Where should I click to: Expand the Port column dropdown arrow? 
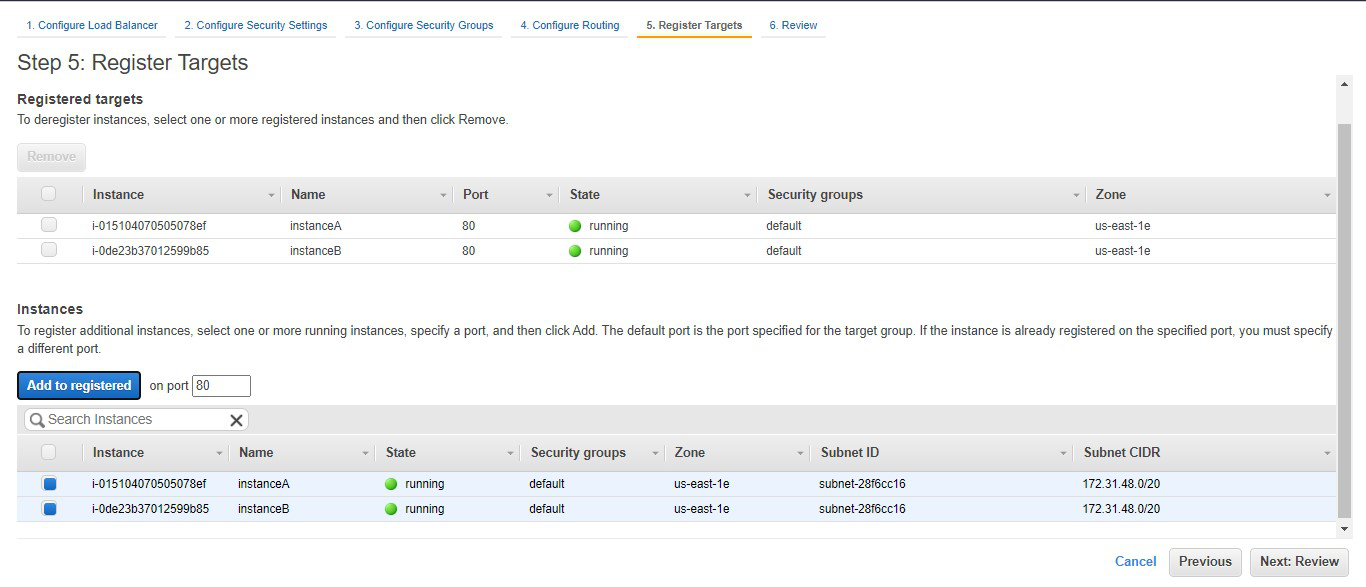(549, 195)
